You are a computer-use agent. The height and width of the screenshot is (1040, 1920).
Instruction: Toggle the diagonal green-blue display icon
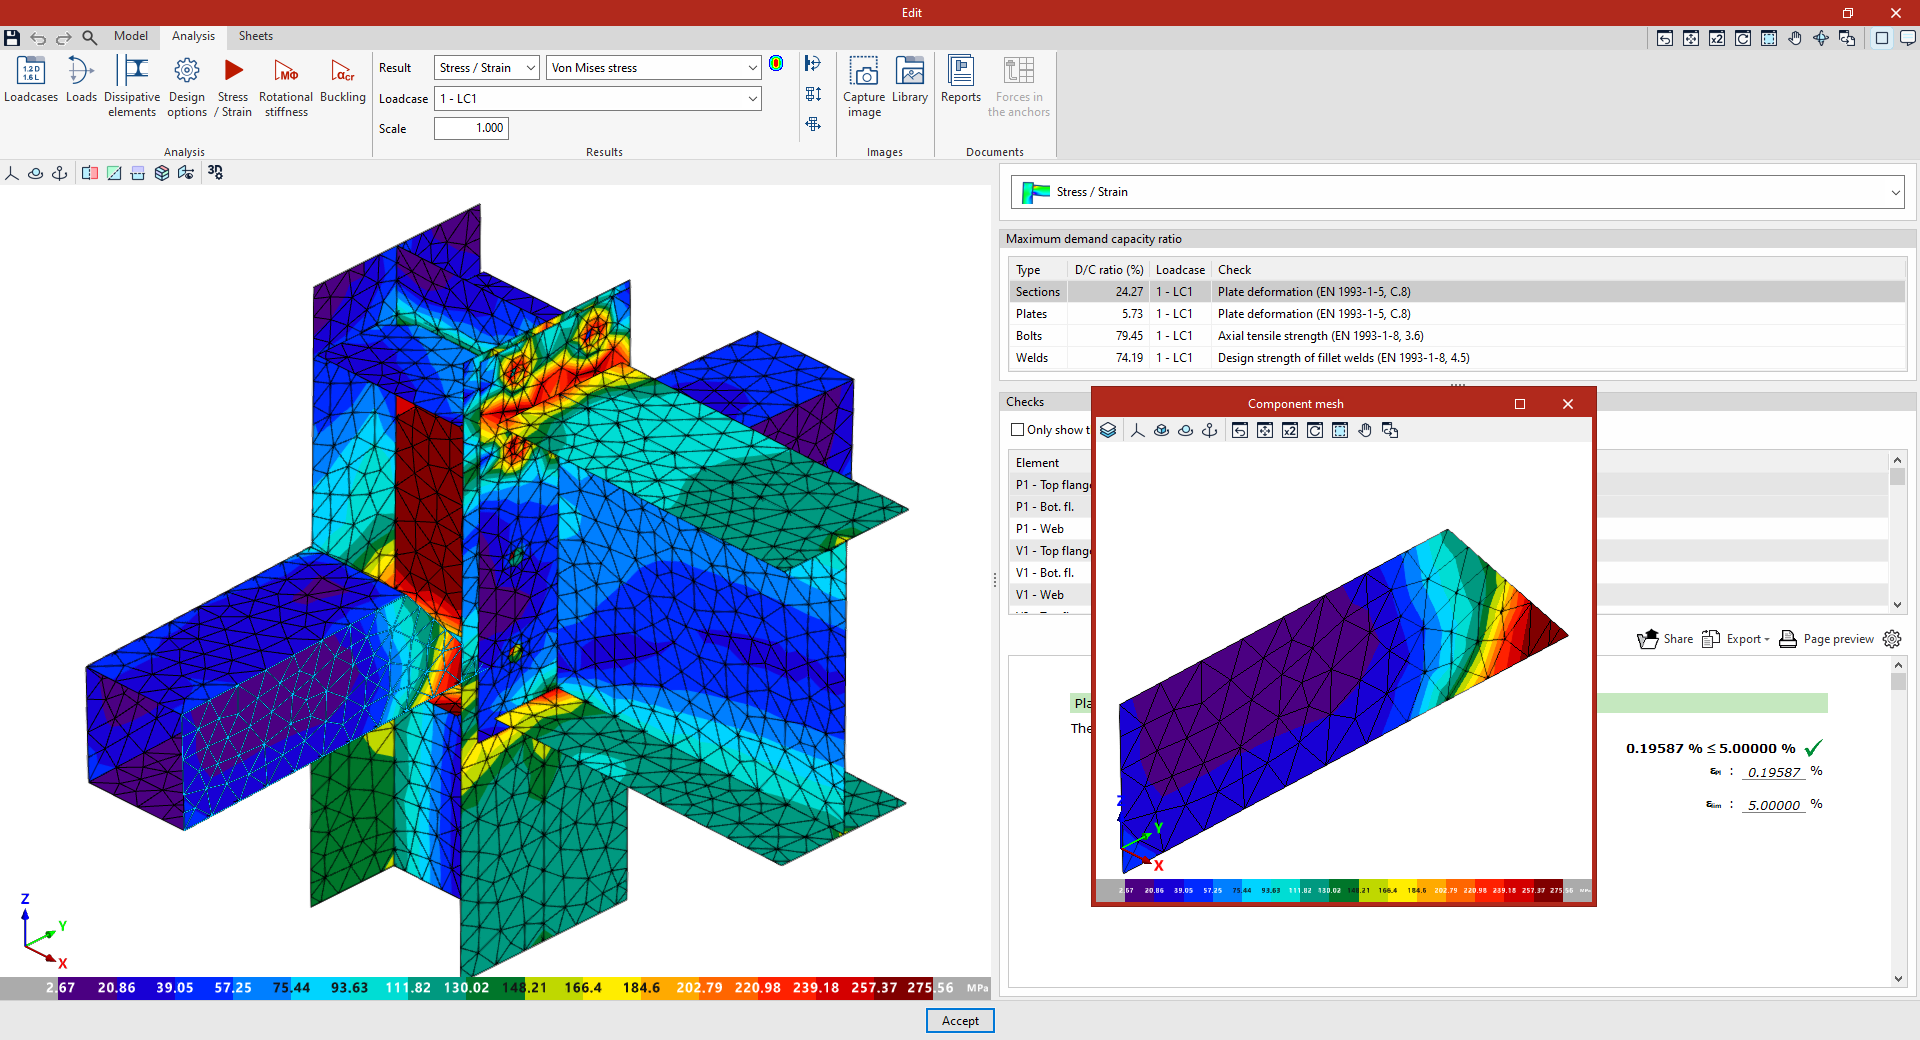(x=114, y=173)
